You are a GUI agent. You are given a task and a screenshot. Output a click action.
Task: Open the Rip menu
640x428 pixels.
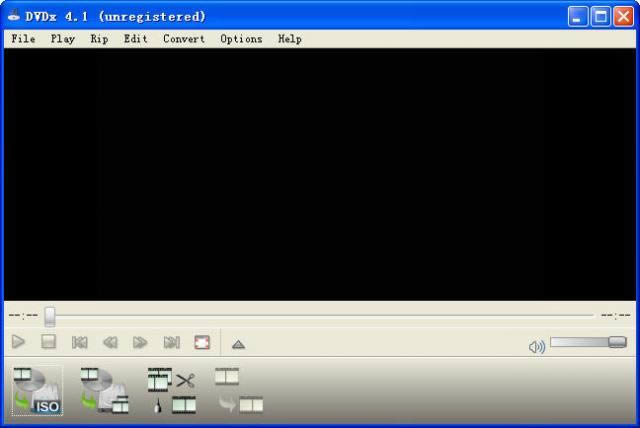(99, 39)
